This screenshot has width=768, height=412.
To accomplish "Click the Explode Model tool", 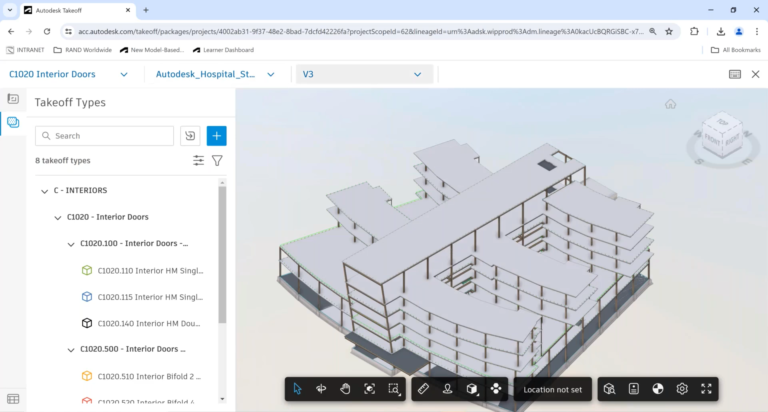I will 496,389.
